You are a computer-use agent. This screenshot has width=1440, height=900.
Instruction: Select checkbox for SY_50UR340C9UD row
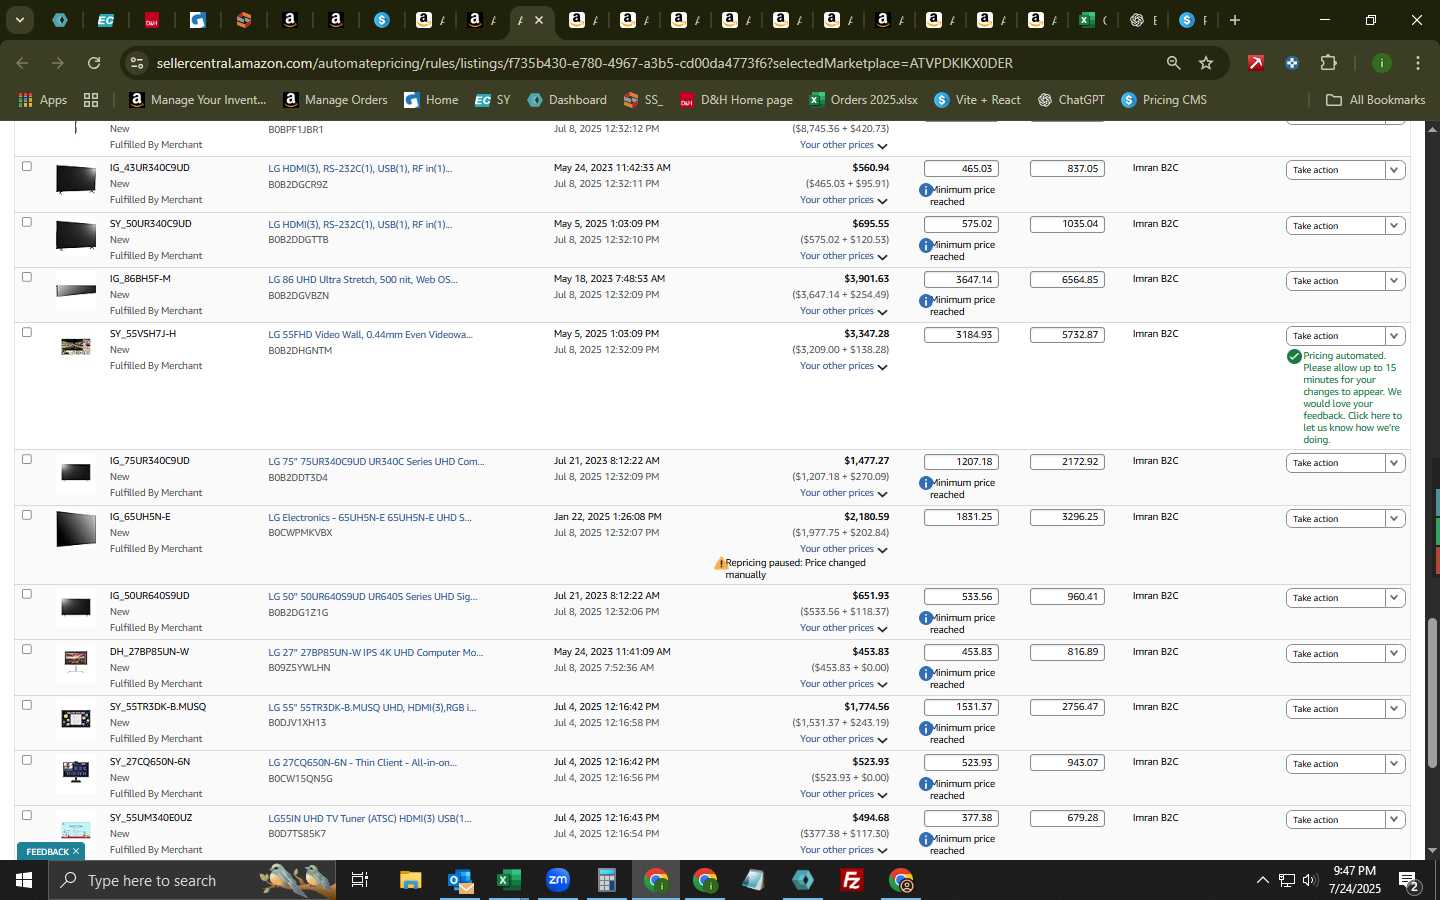pos(27,222)
